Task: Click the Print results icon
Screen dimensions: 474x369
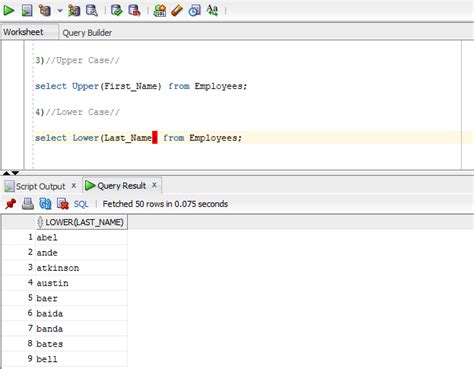Action: [28, 204]
